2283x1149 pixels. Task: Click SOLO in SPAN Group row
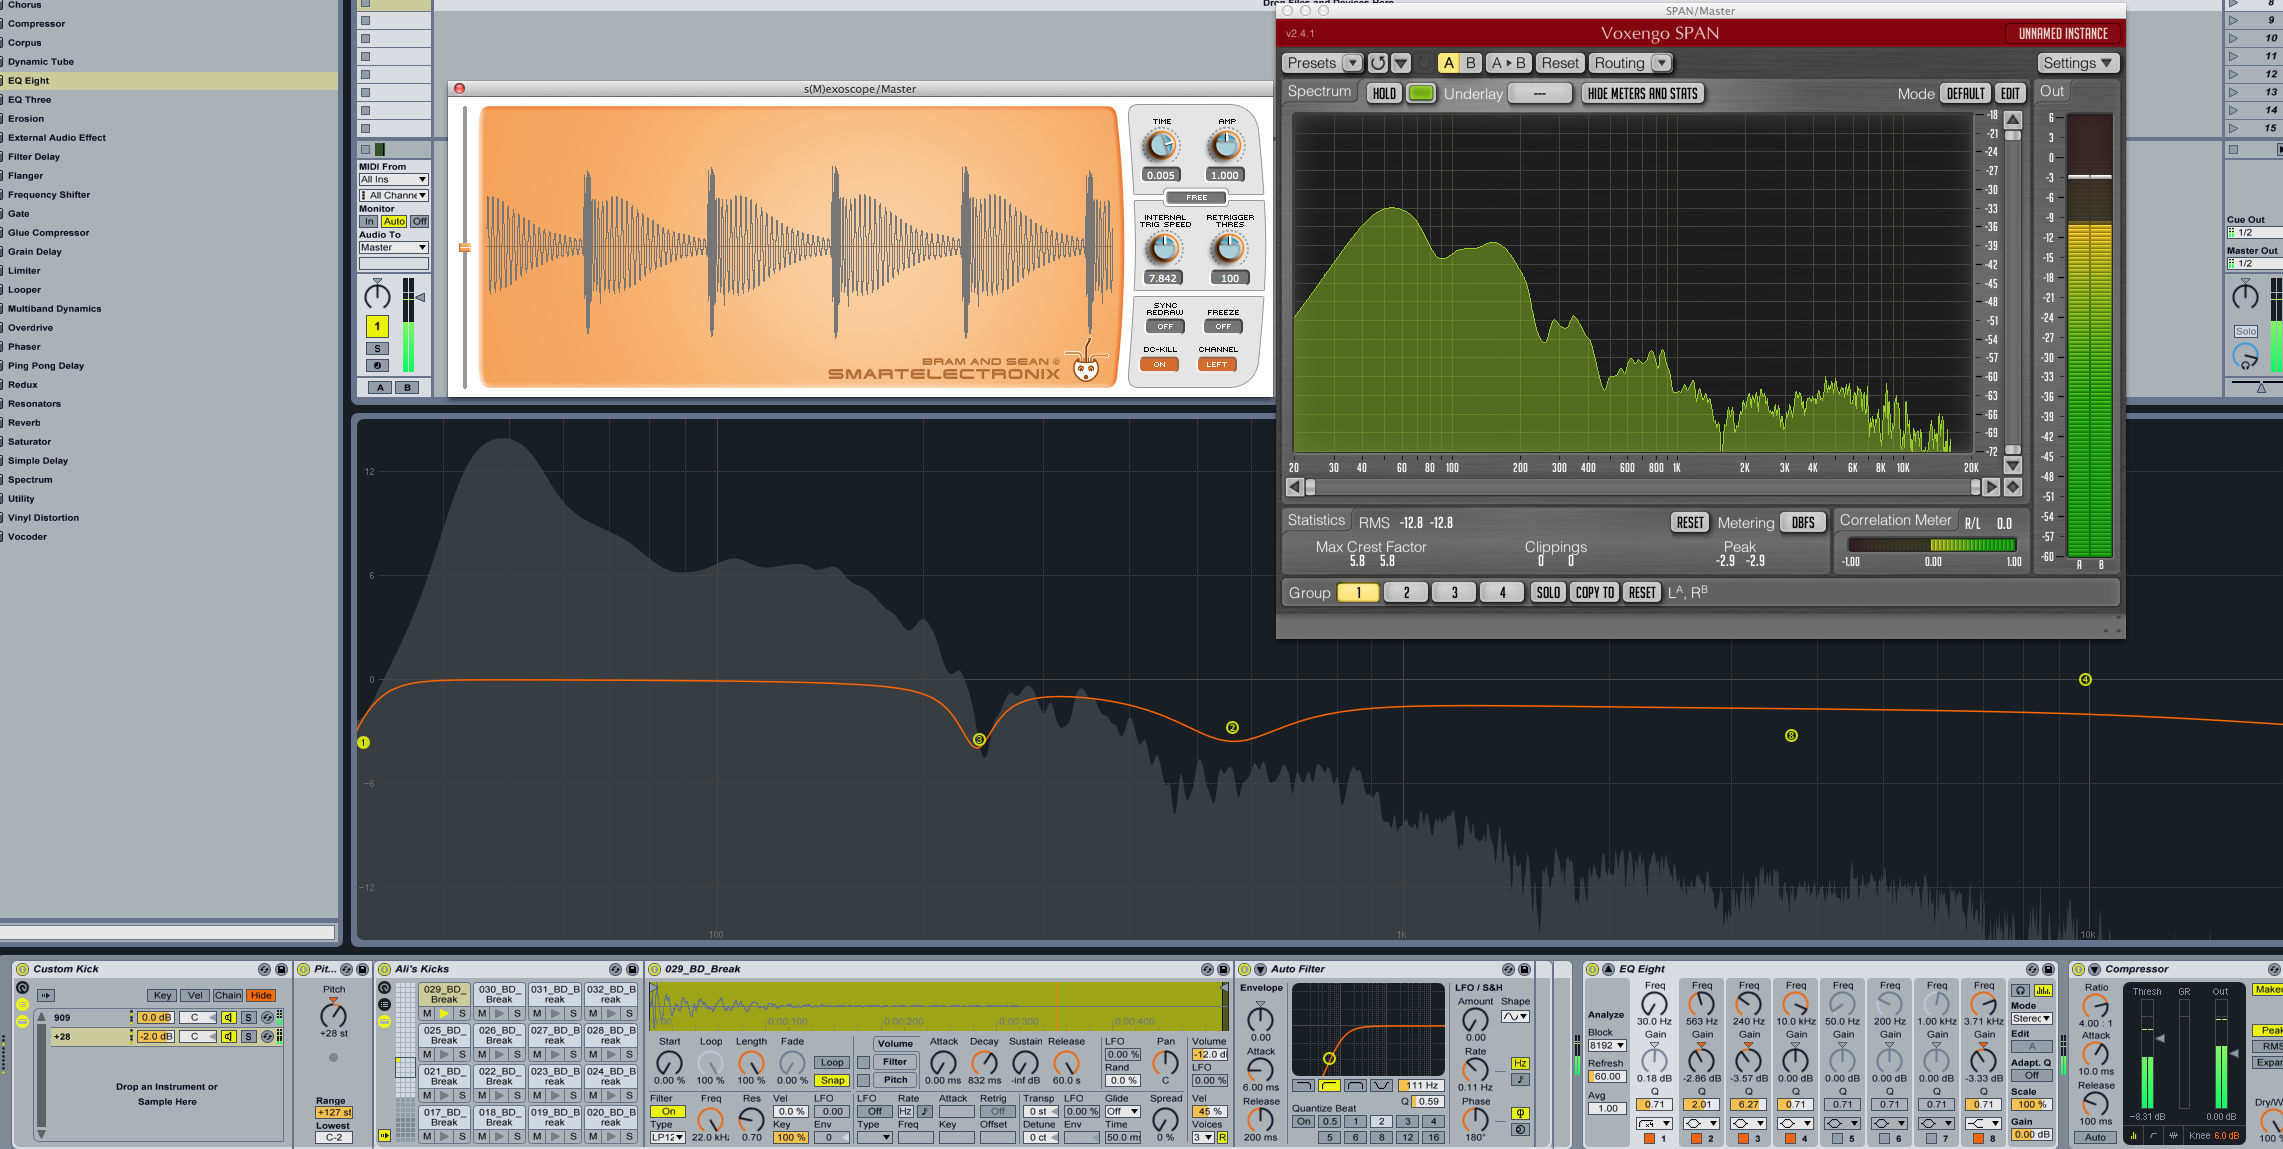[x=1548, y=592]
